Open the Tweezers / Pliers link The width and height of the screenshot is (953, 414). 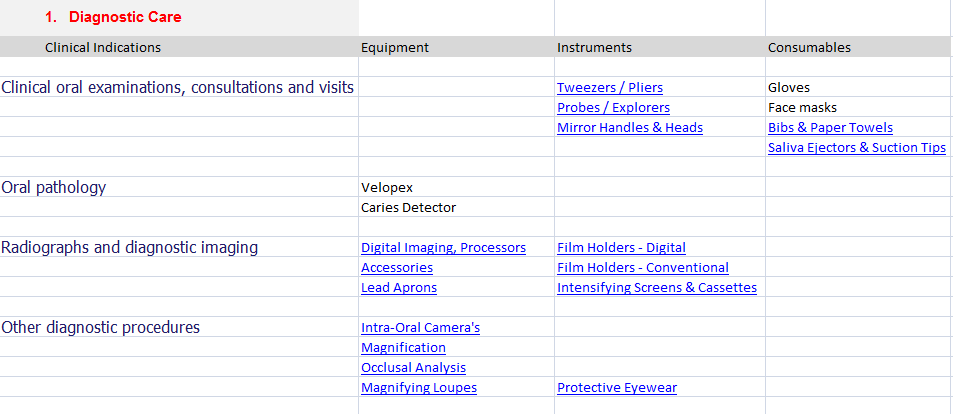point(609,88)
